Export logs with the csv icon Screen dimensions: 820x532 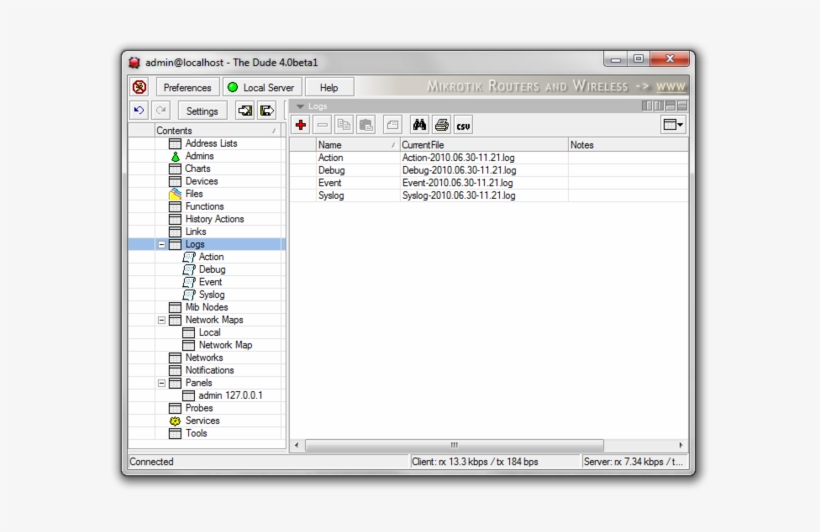point(463,125)
